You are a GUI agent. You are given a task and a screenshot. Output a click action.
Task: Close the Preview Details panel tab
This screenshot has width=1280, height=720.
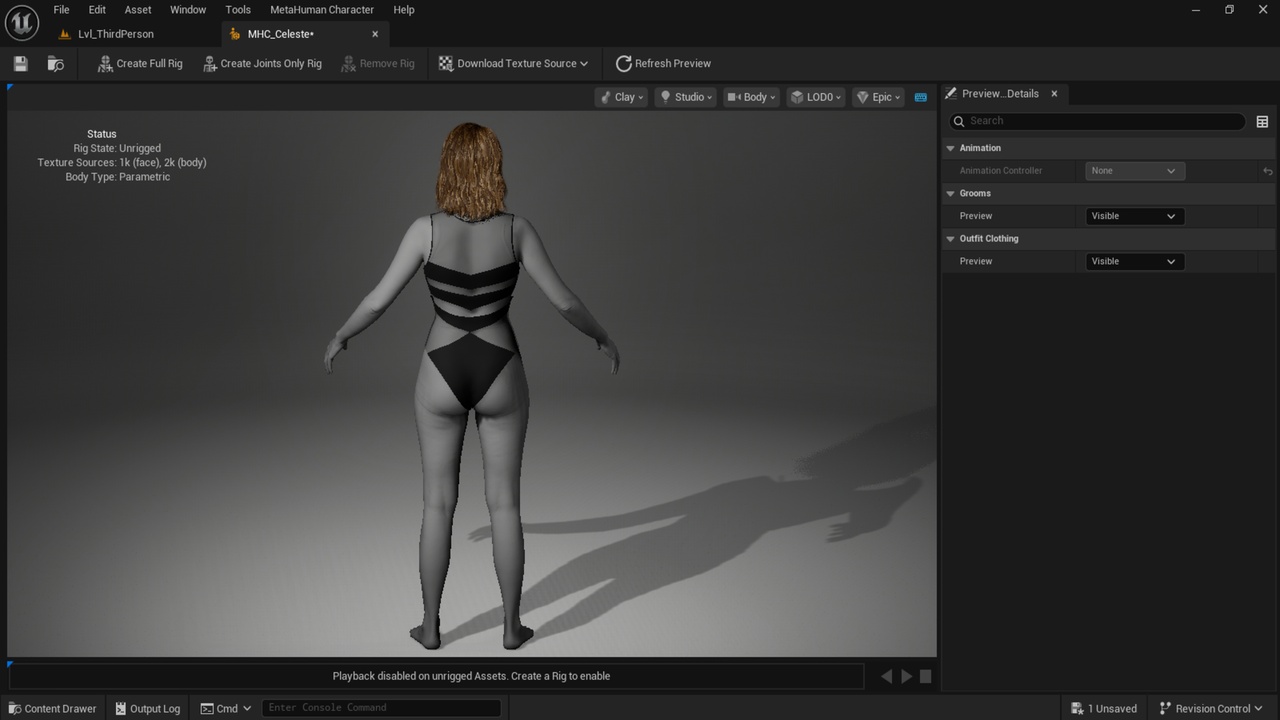click(1054, 94)
